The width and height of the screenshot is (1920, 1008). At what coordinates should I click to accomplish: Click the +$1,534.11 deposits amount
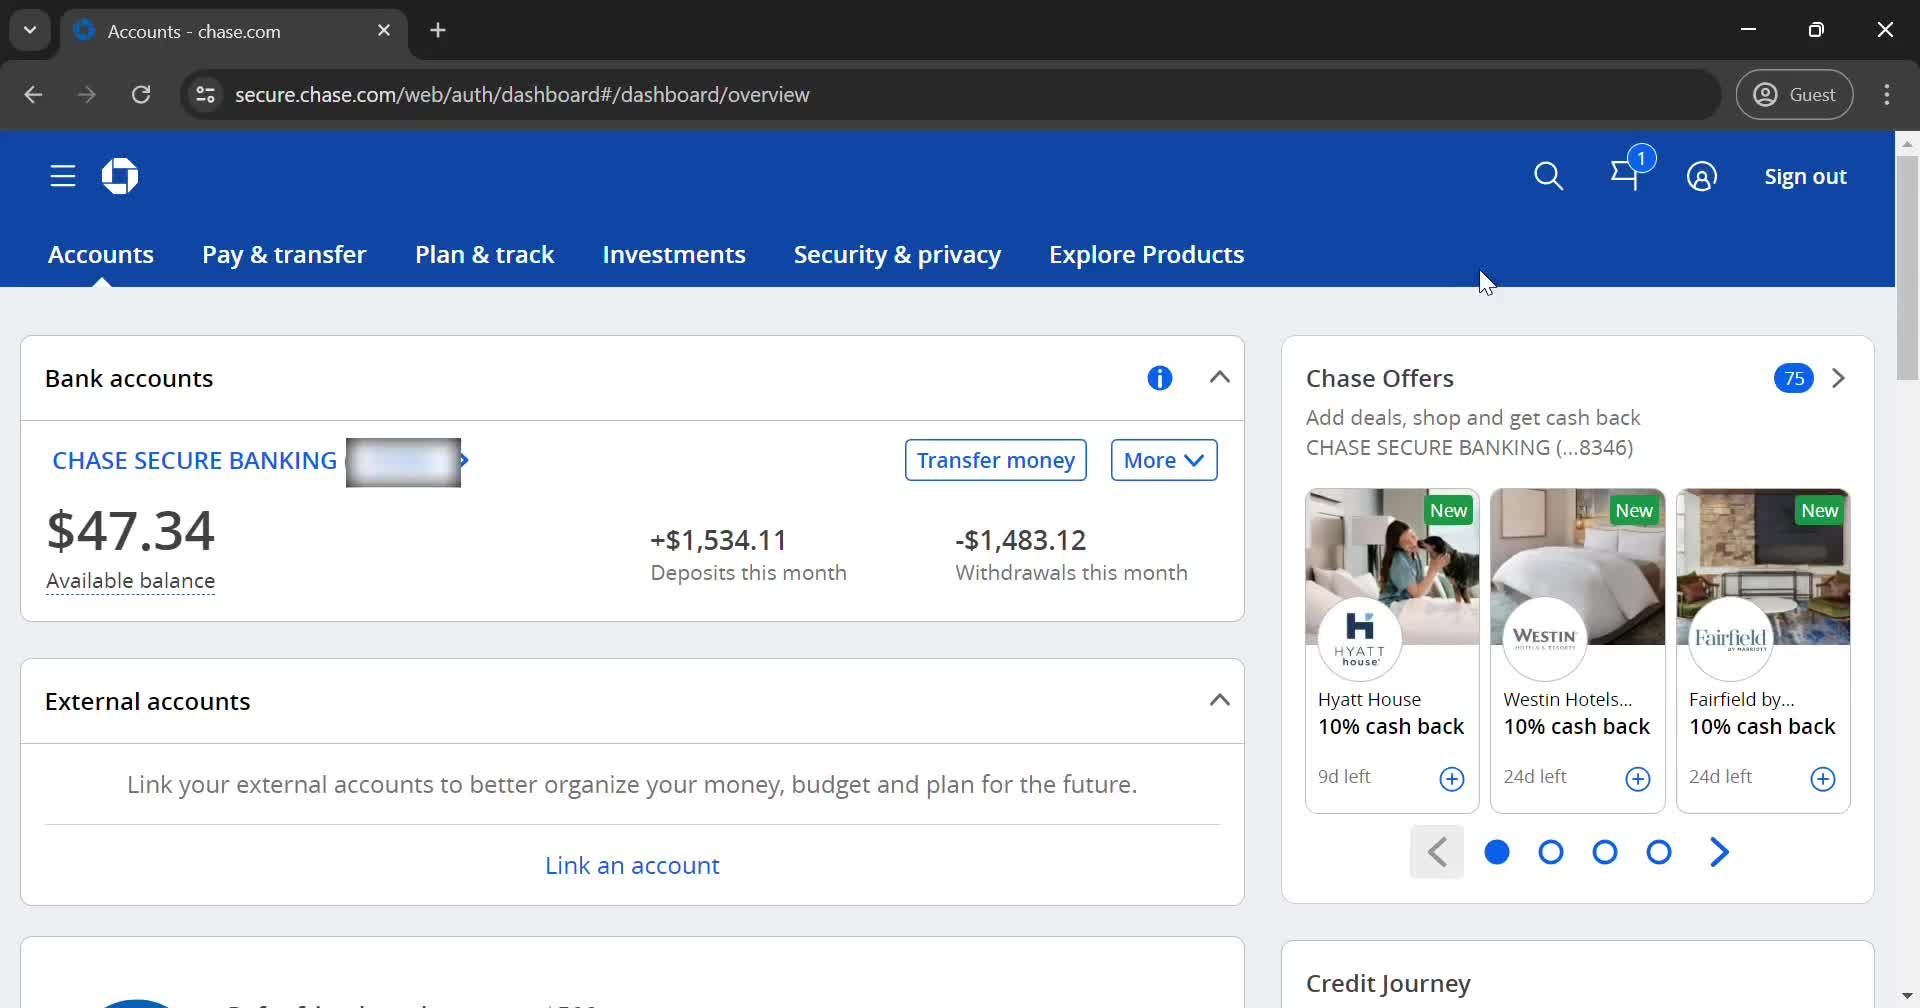718,540
